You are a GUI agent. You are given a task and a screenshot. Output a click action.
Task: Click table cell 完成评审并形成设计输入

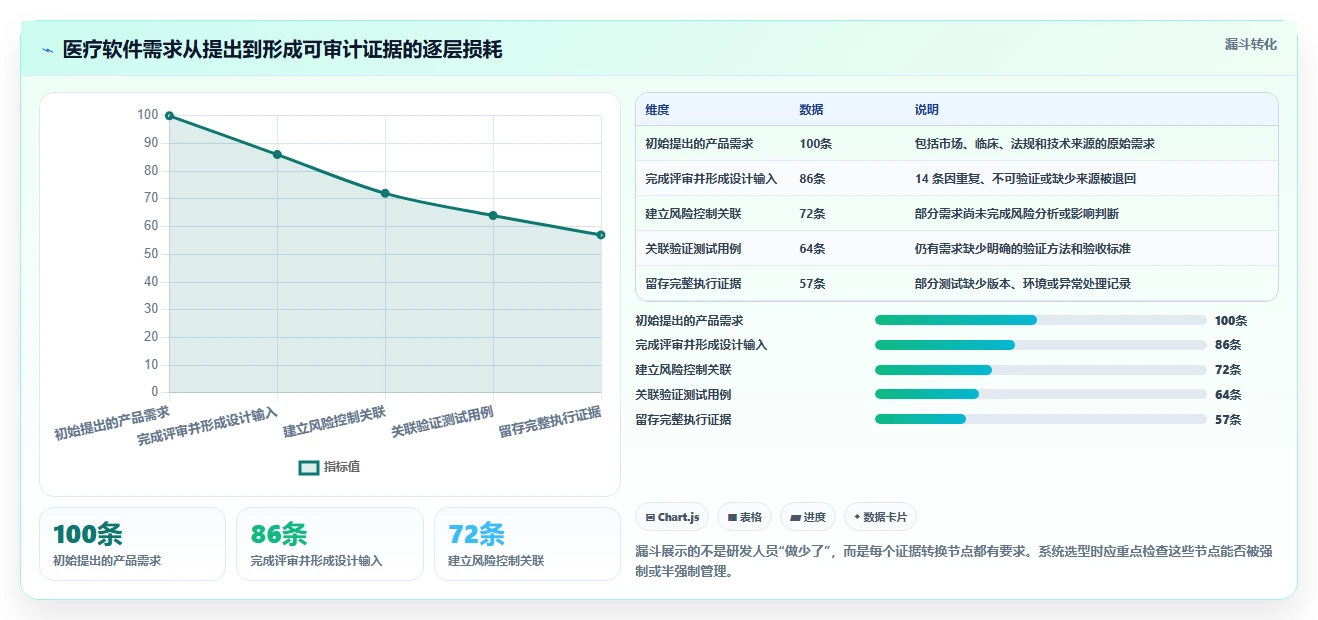(x=711, y=179)
